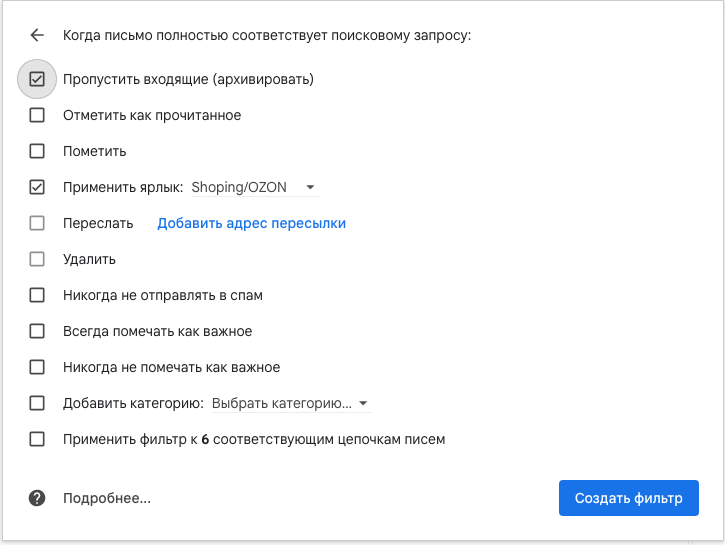Image resolution: width=725 pixels, height=545 pixels.
Task: Check Применить фильтр к 6 цепочкам
Action: (x=37, y=439)
